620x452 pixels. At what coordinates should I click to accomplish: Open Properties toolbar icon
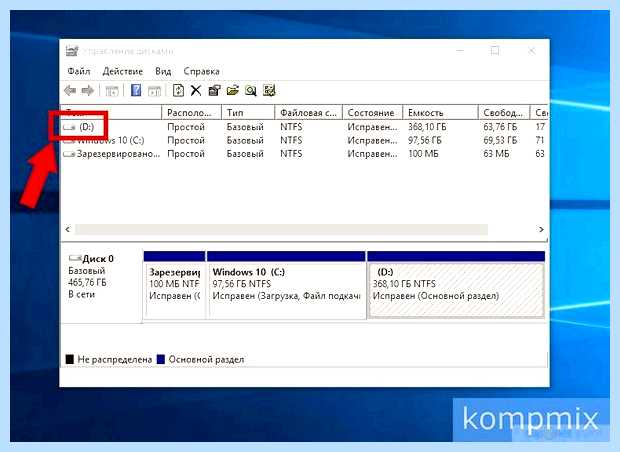point(214,91)
